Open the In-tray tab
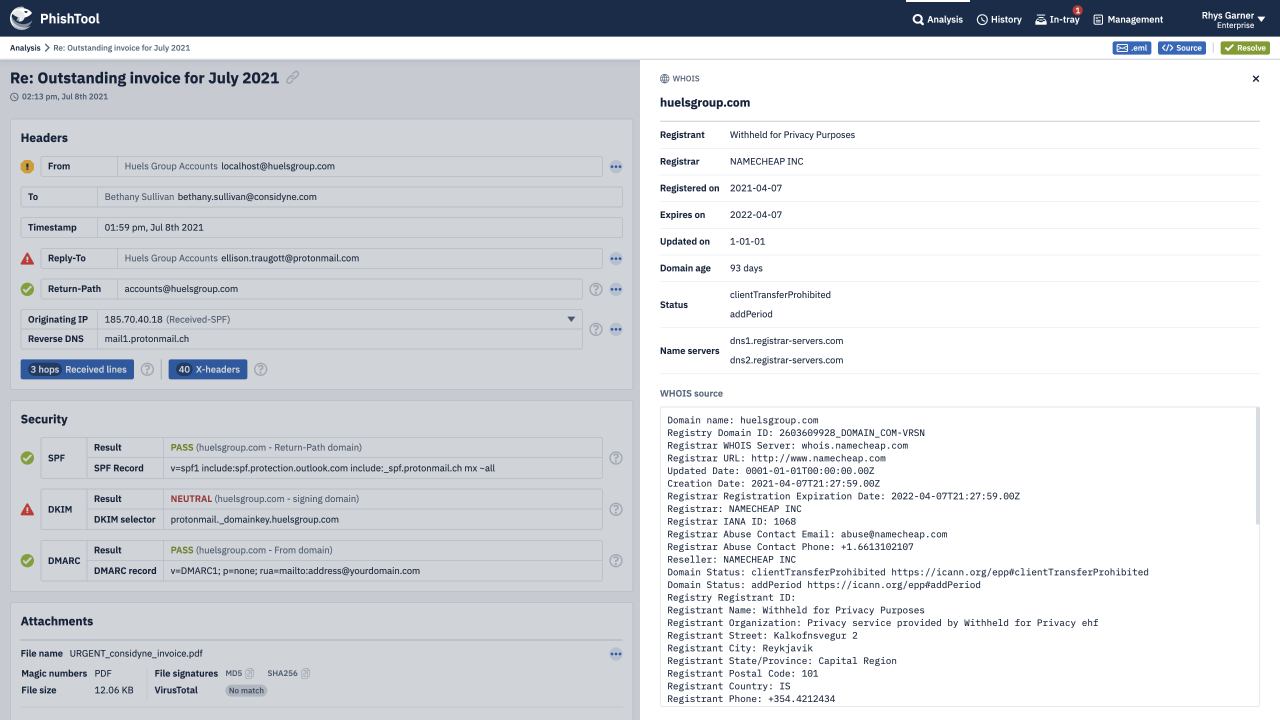Screen dimensions: 1280x720 click(x=1057, y=19)
